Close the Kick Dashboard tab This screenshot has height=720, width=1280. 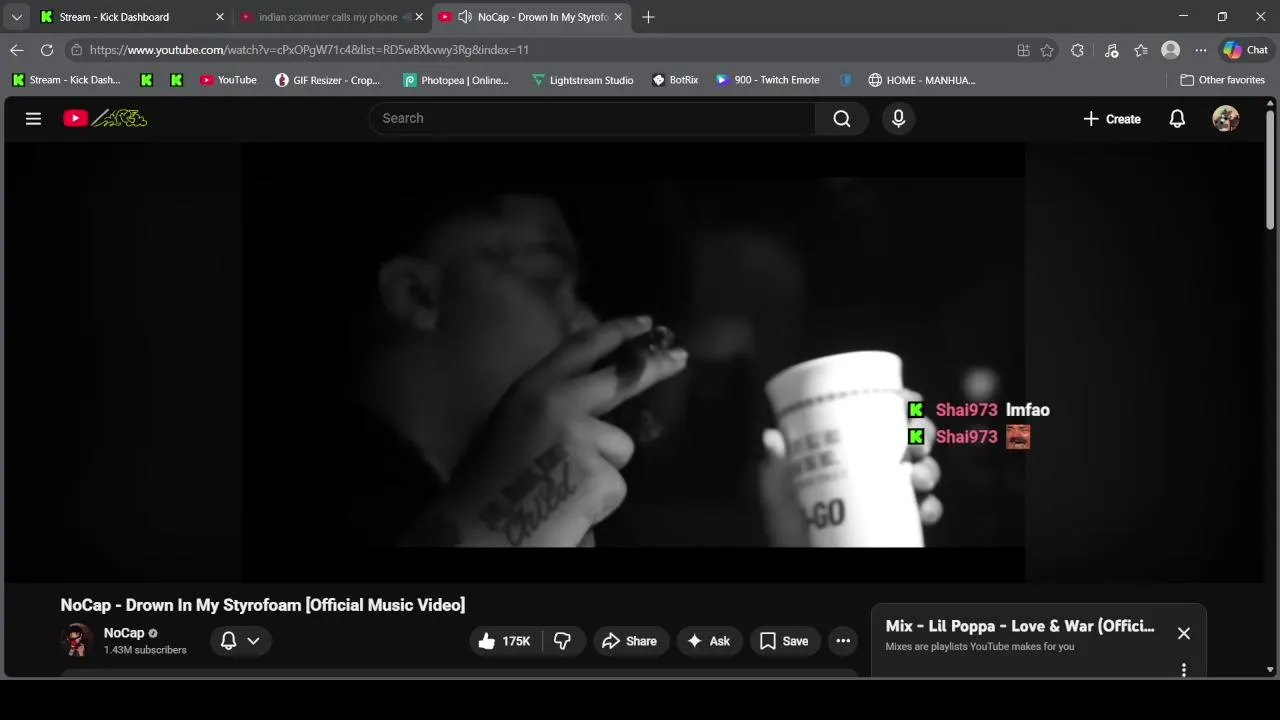pyautogui.click(x=220, y=17)
